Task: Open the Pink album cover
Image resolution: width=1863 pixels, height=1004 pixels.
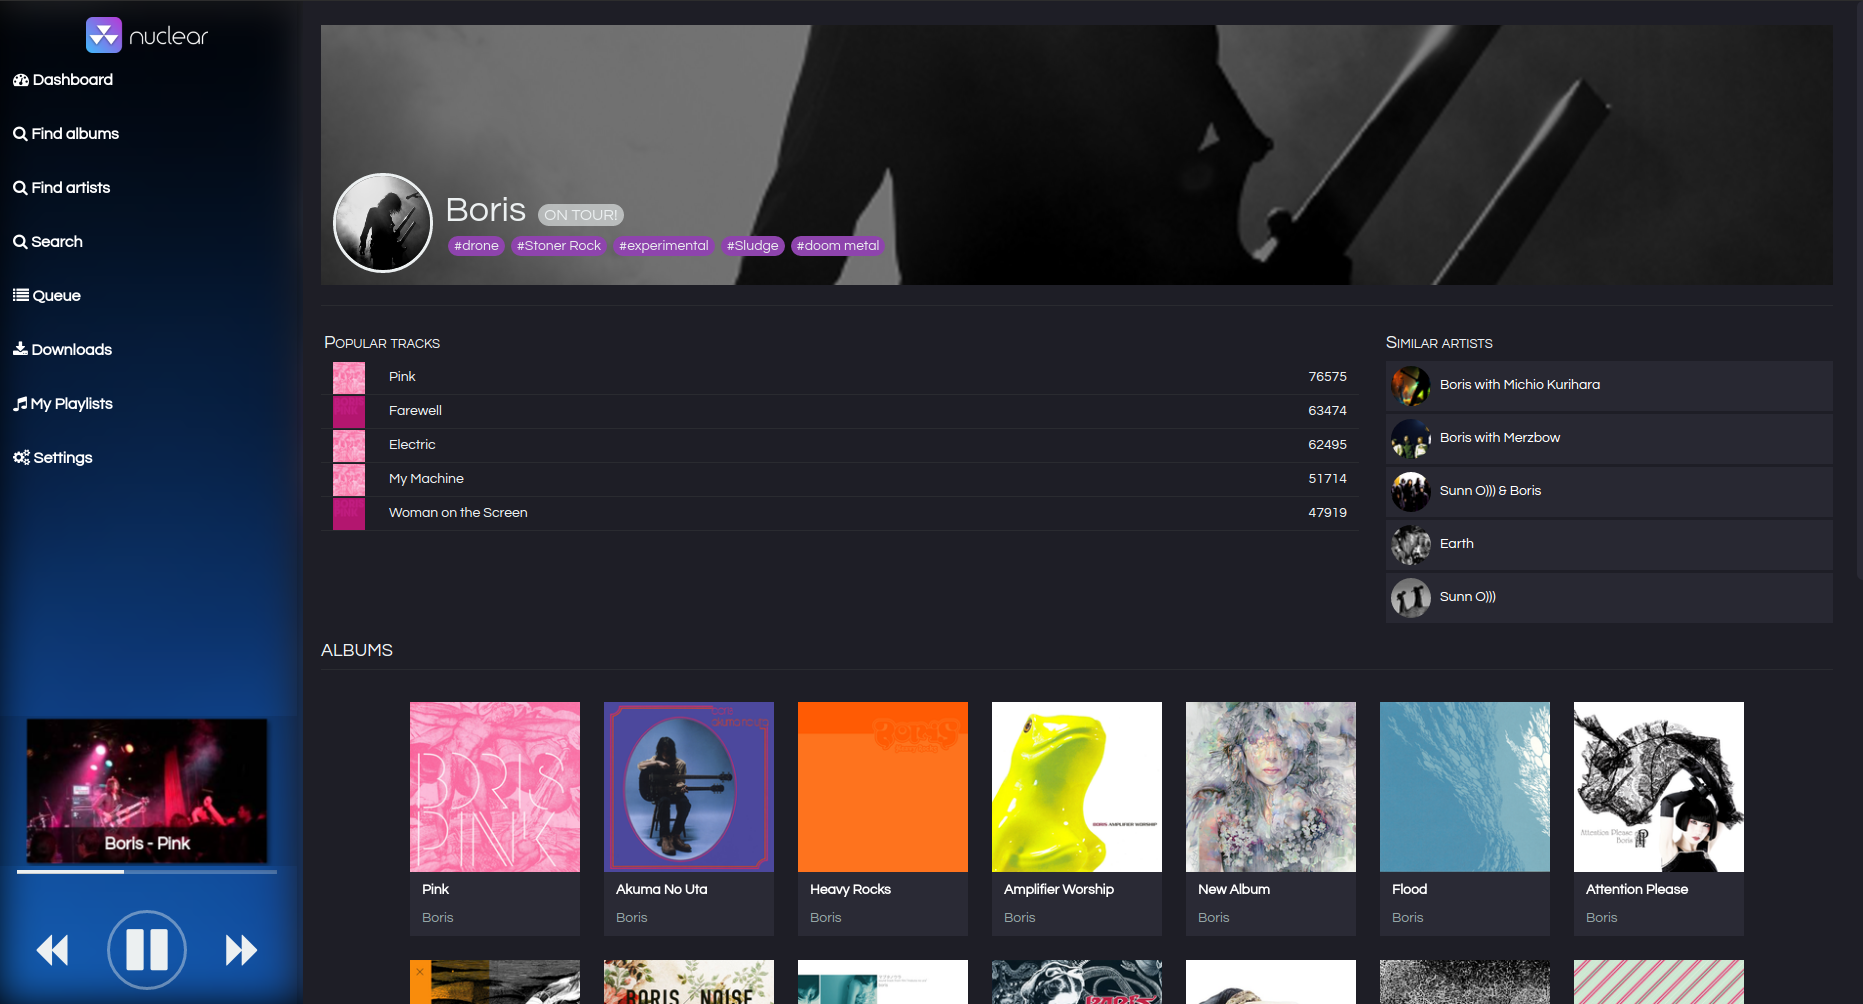Action: [x=495, y=787]
